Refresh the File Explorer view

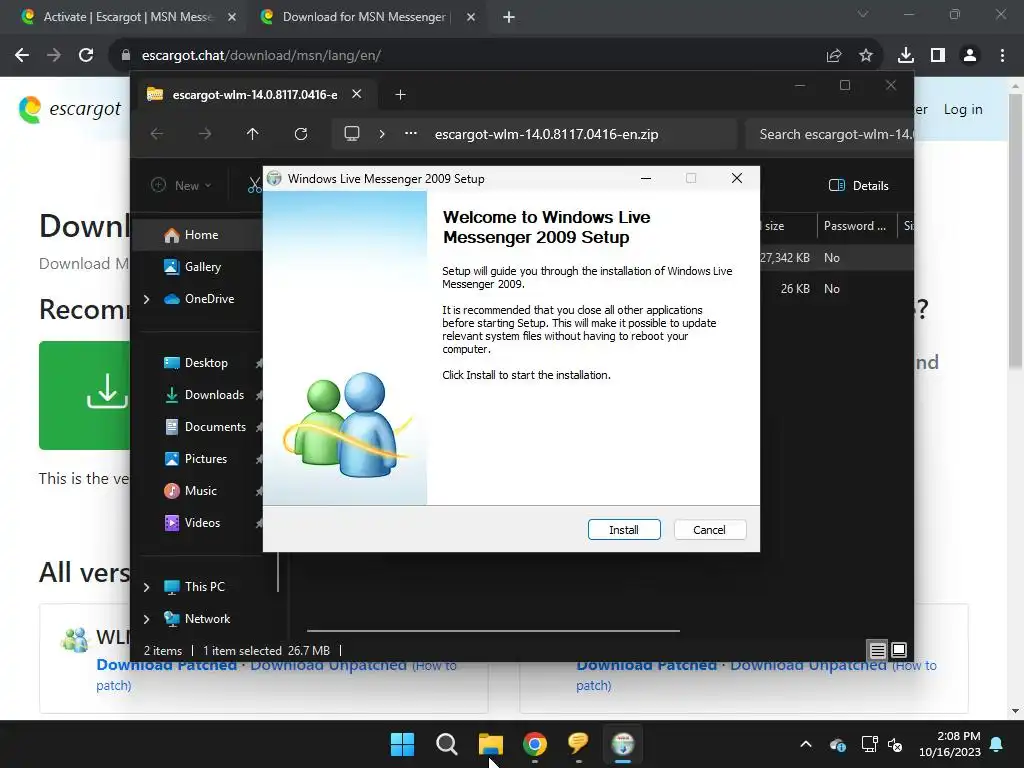point(300,134)
